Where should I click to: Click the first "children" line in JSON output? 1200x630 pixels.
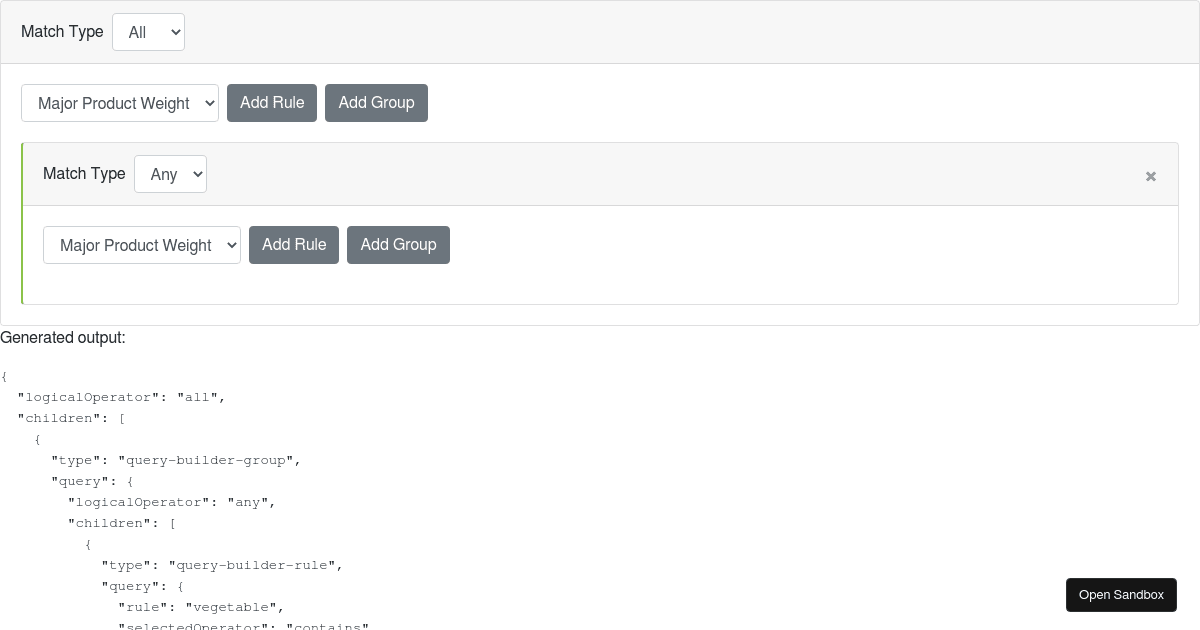click(71, 418)
